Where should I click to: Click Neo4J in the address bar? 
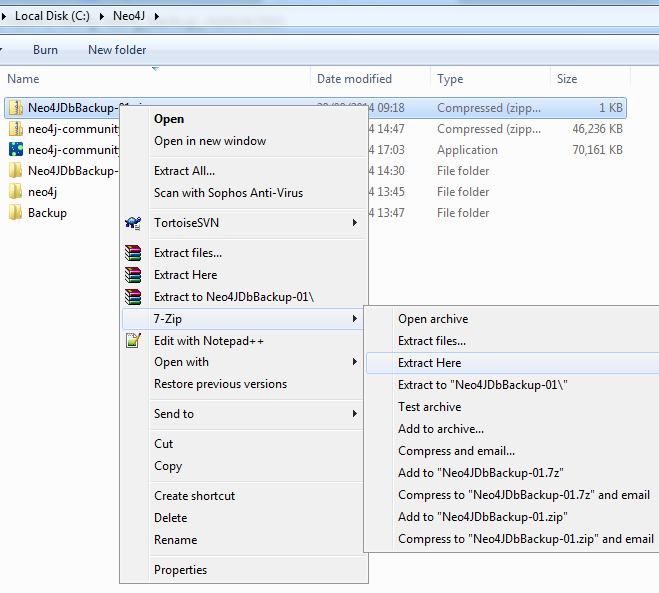[129, 16]
